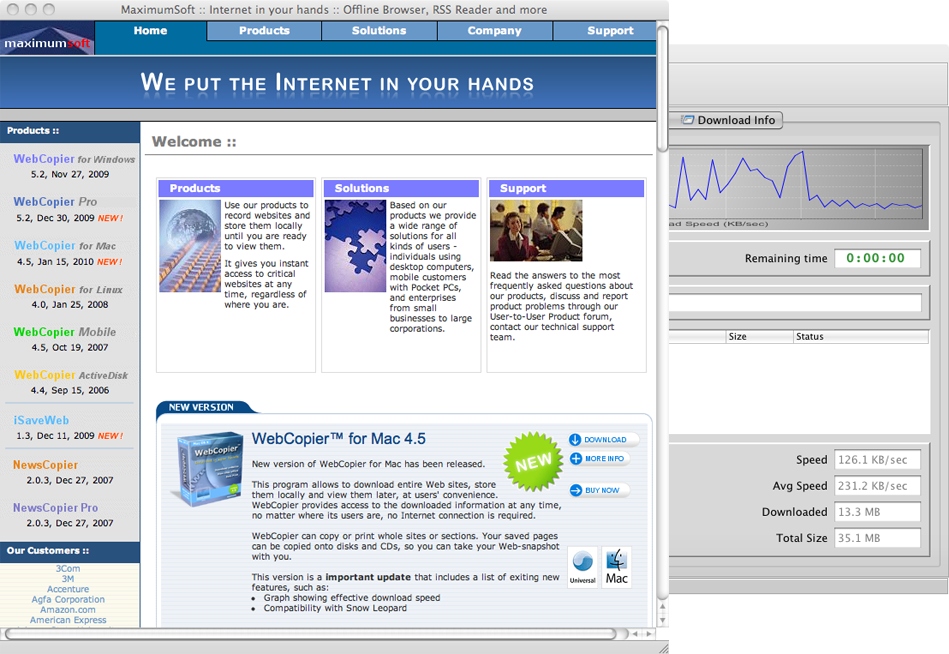
Task: Open WebCopier for Mac sidebar link
Action: pos(65,246)
